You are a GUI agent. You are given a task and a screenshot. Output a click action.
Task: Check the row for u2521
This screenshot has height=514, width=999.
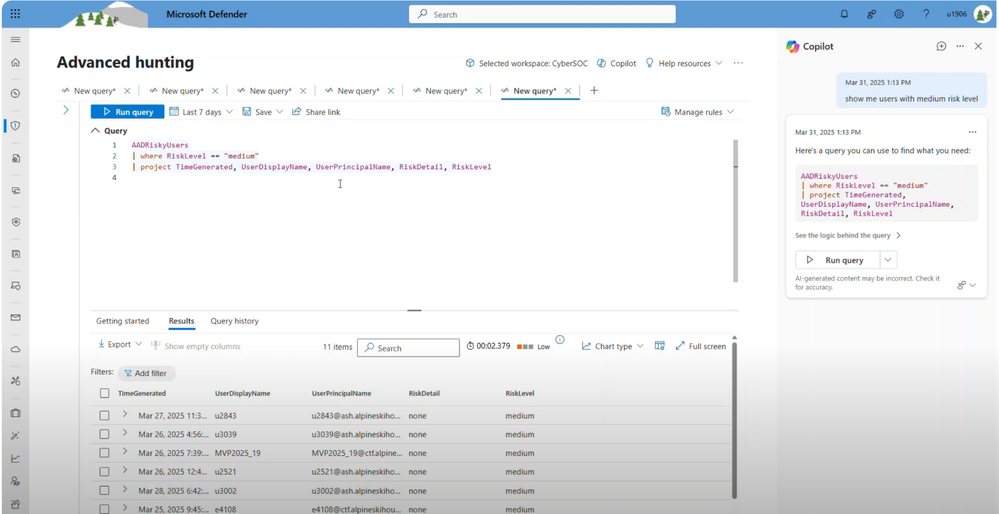[x=104, y=472]
